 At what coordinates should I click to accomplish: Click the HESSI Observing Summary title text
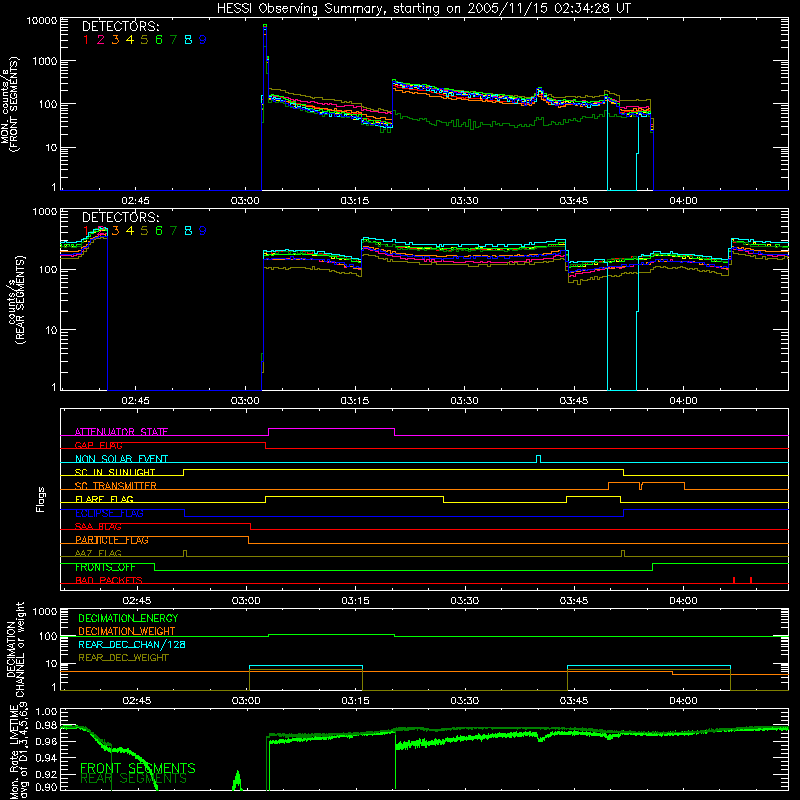pos(424,9)
